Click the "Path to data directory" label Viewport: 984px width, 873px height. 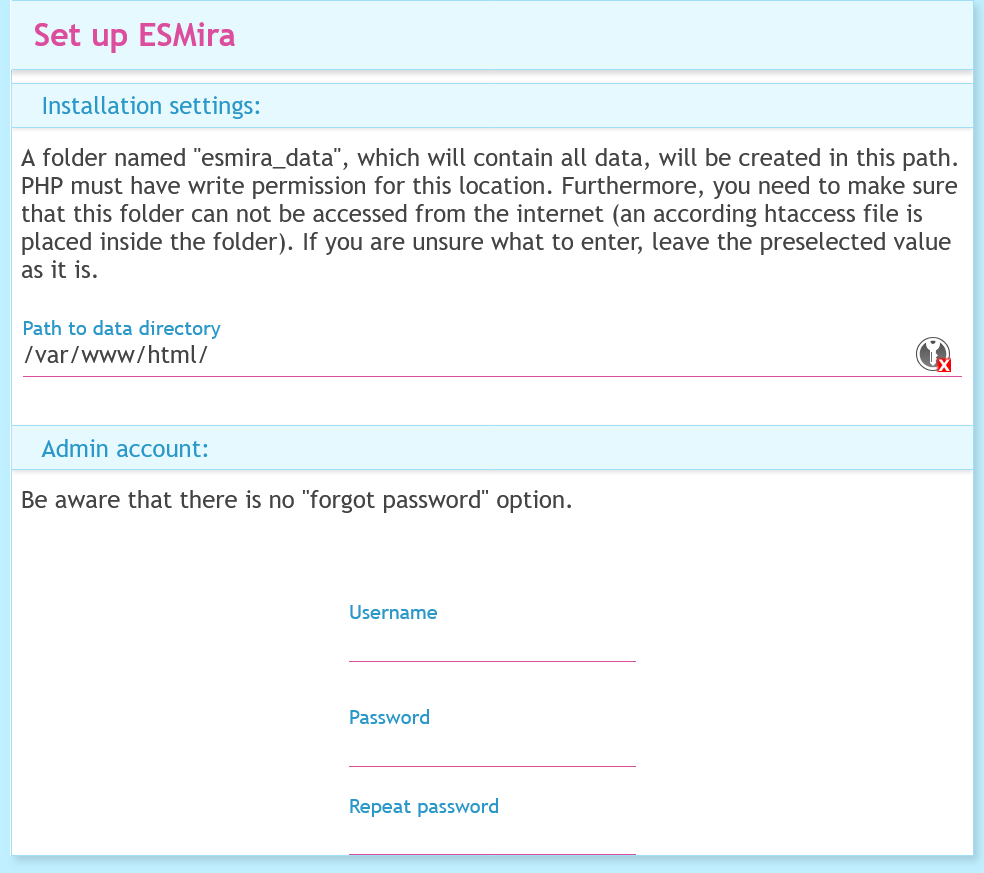[x=121, y=328]
